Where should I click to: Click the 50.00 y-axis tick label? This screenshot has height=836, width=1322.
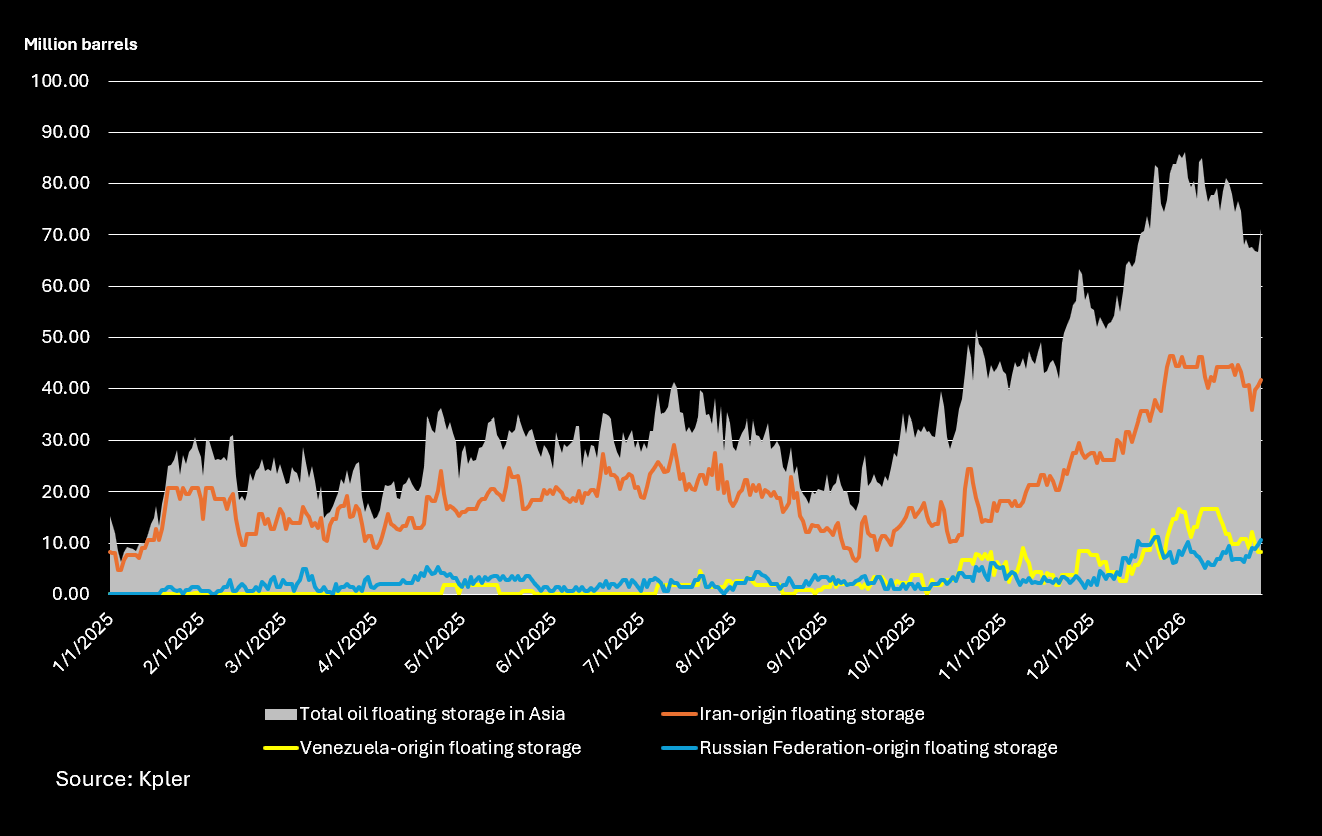66,337
